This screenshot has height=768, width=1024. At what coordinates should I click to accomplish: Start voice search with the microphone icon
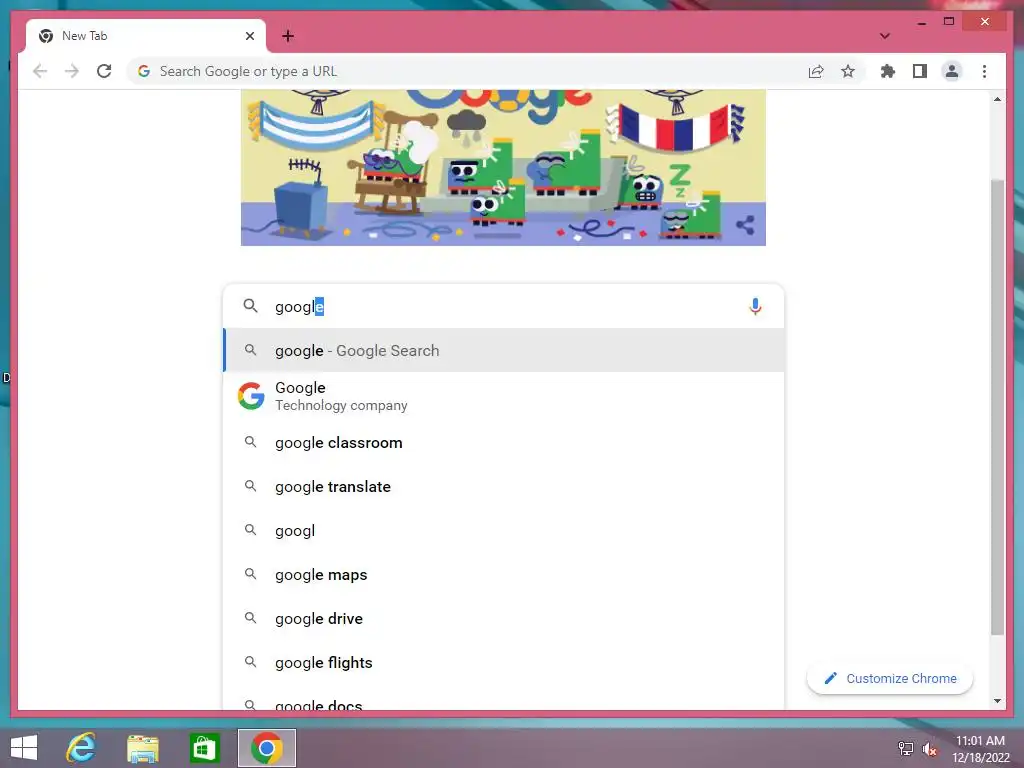[x=755, y=306]
